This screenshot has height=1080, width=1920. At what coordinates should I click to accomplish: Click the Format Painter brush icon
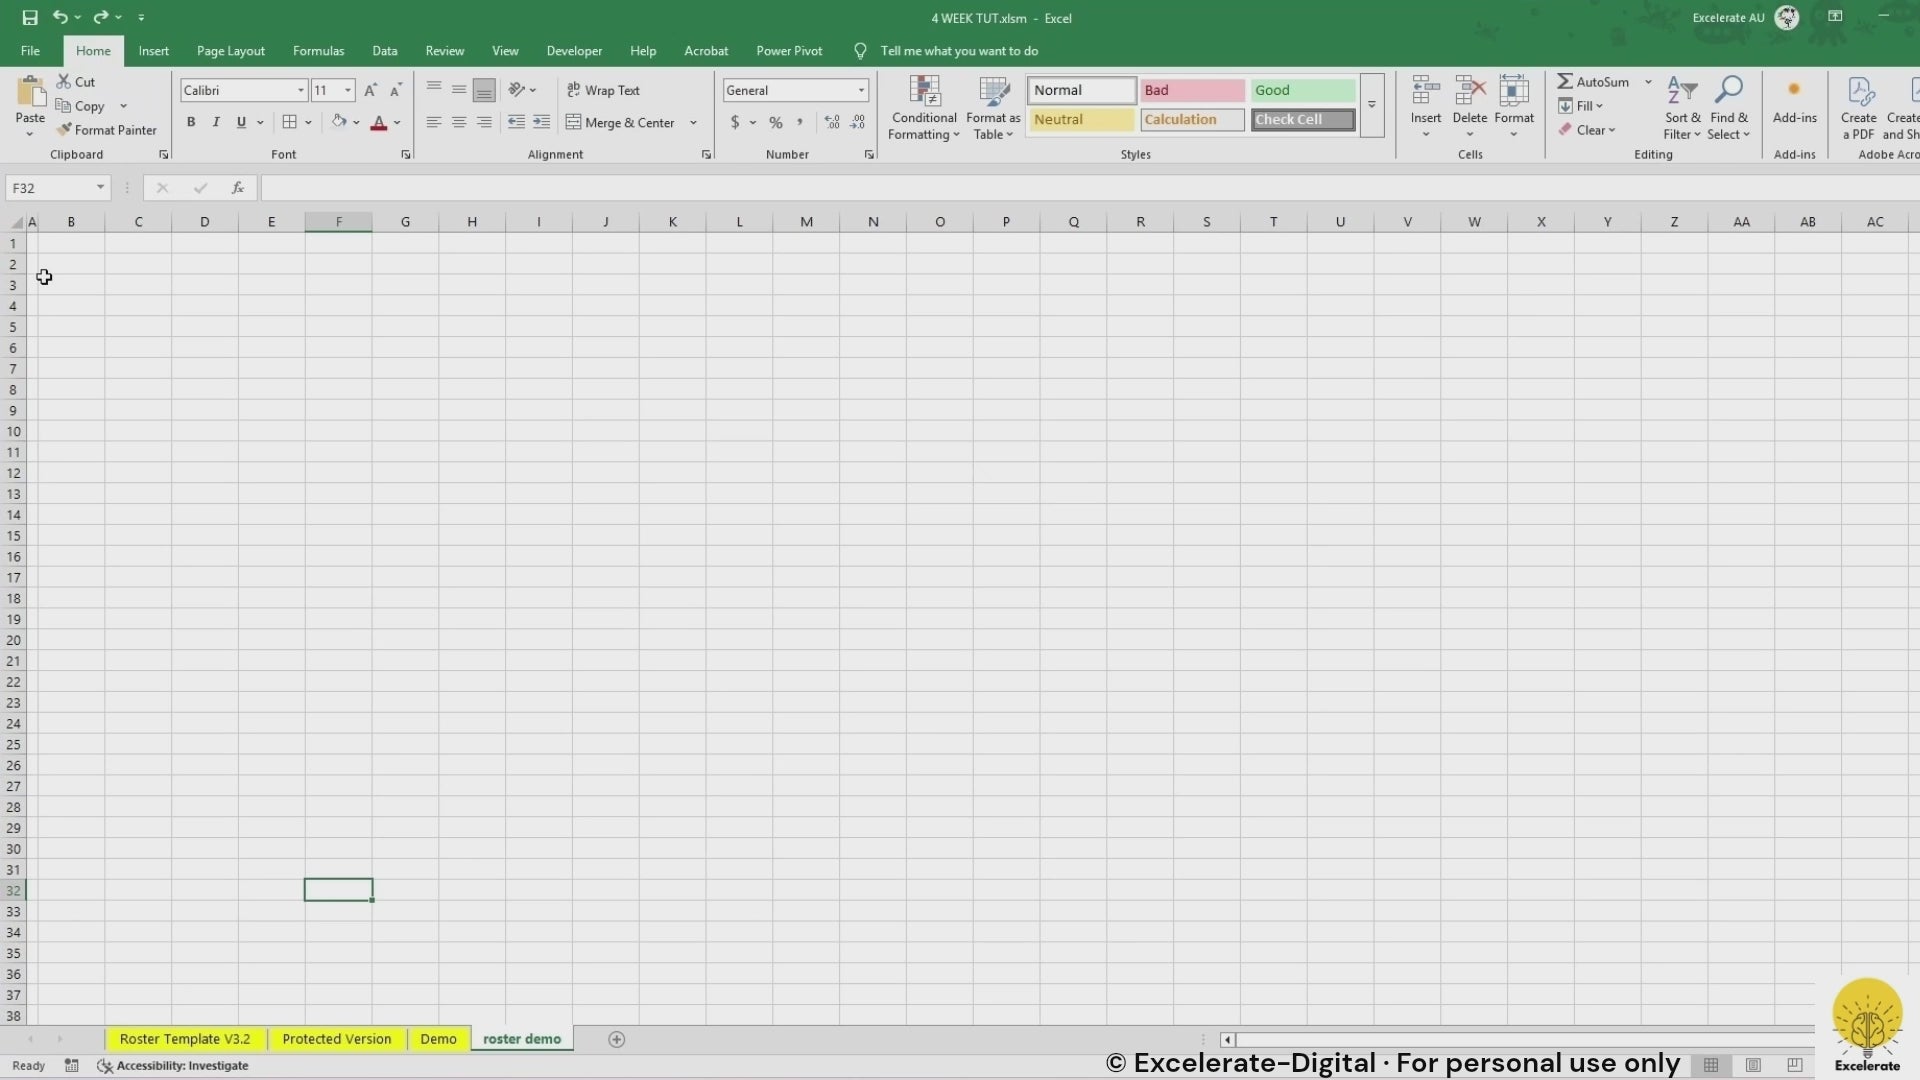point(64,130)
